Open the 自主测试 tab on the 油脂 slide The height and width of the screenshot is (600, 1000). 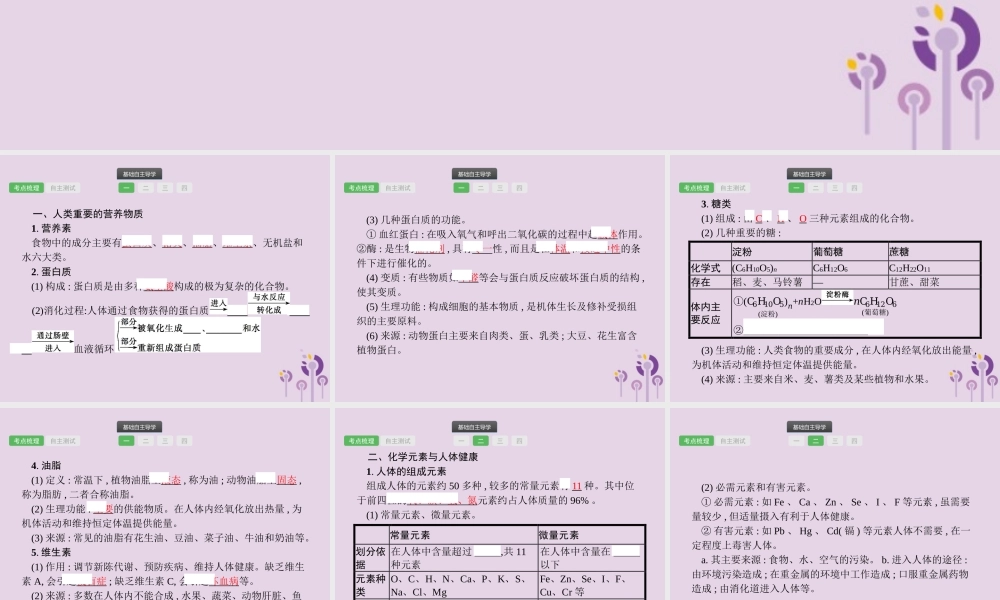[x=63, y=440]
